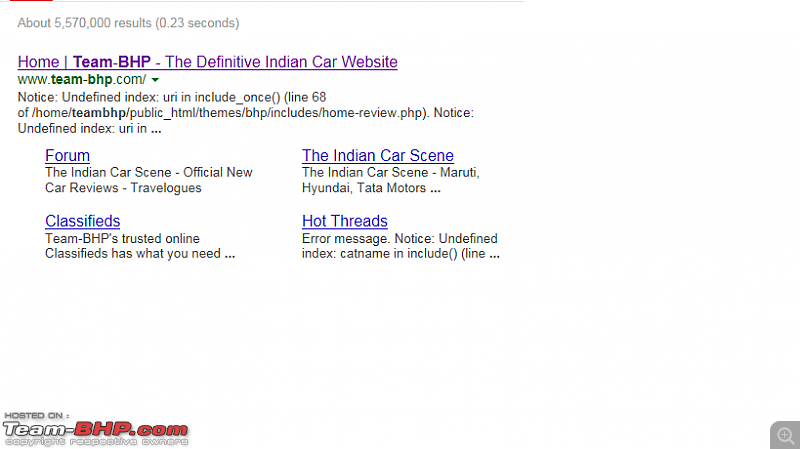Open The Indian Car Scene sitelink

tap(378, 156)
